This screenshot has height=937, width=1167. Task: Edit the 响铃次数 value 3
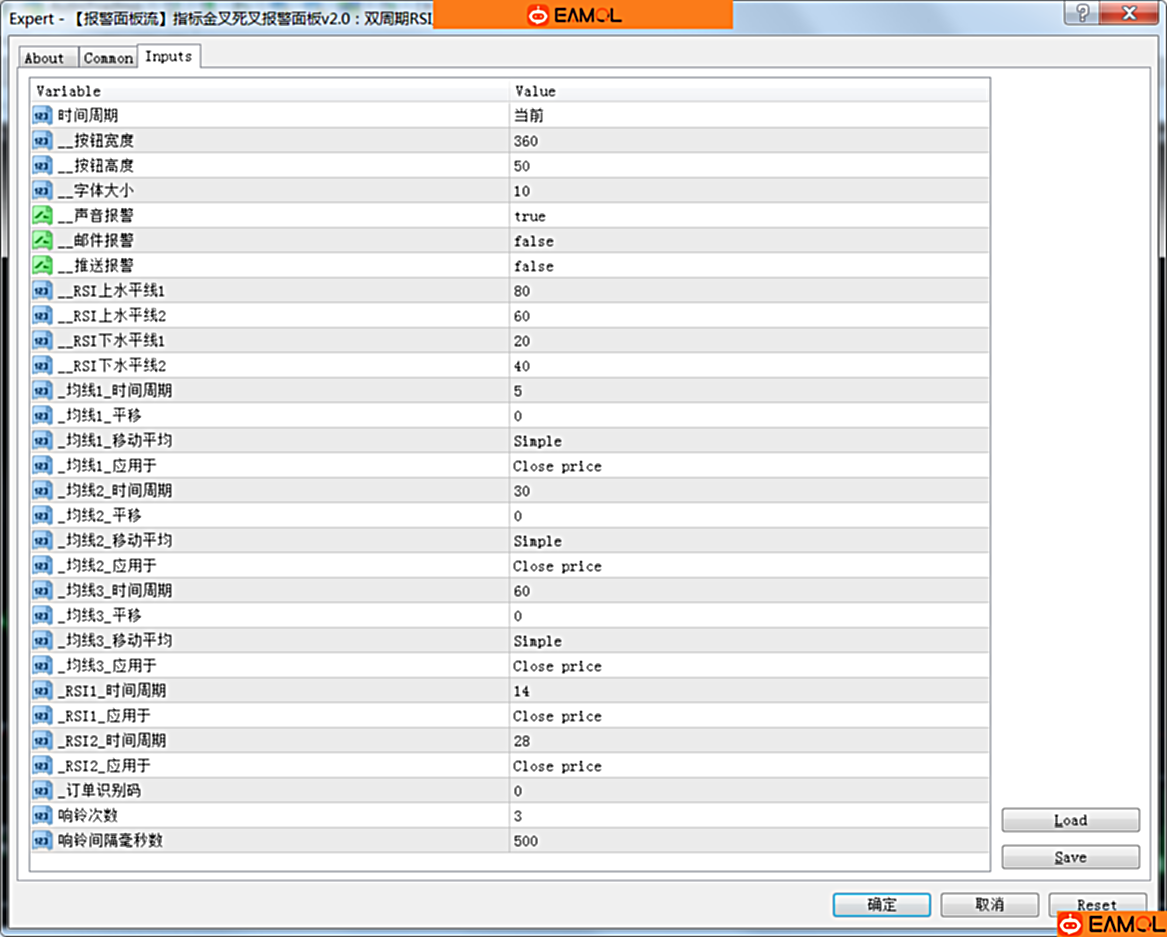[x=749, y=816]
